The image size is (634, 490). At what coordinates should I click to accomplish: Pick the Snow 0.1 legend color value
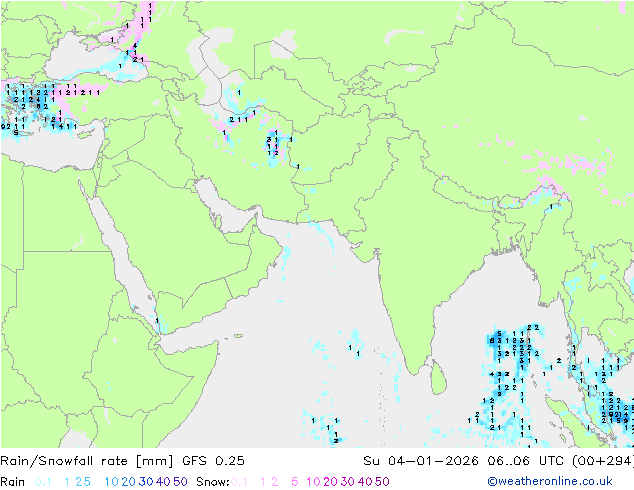(239, 482)
